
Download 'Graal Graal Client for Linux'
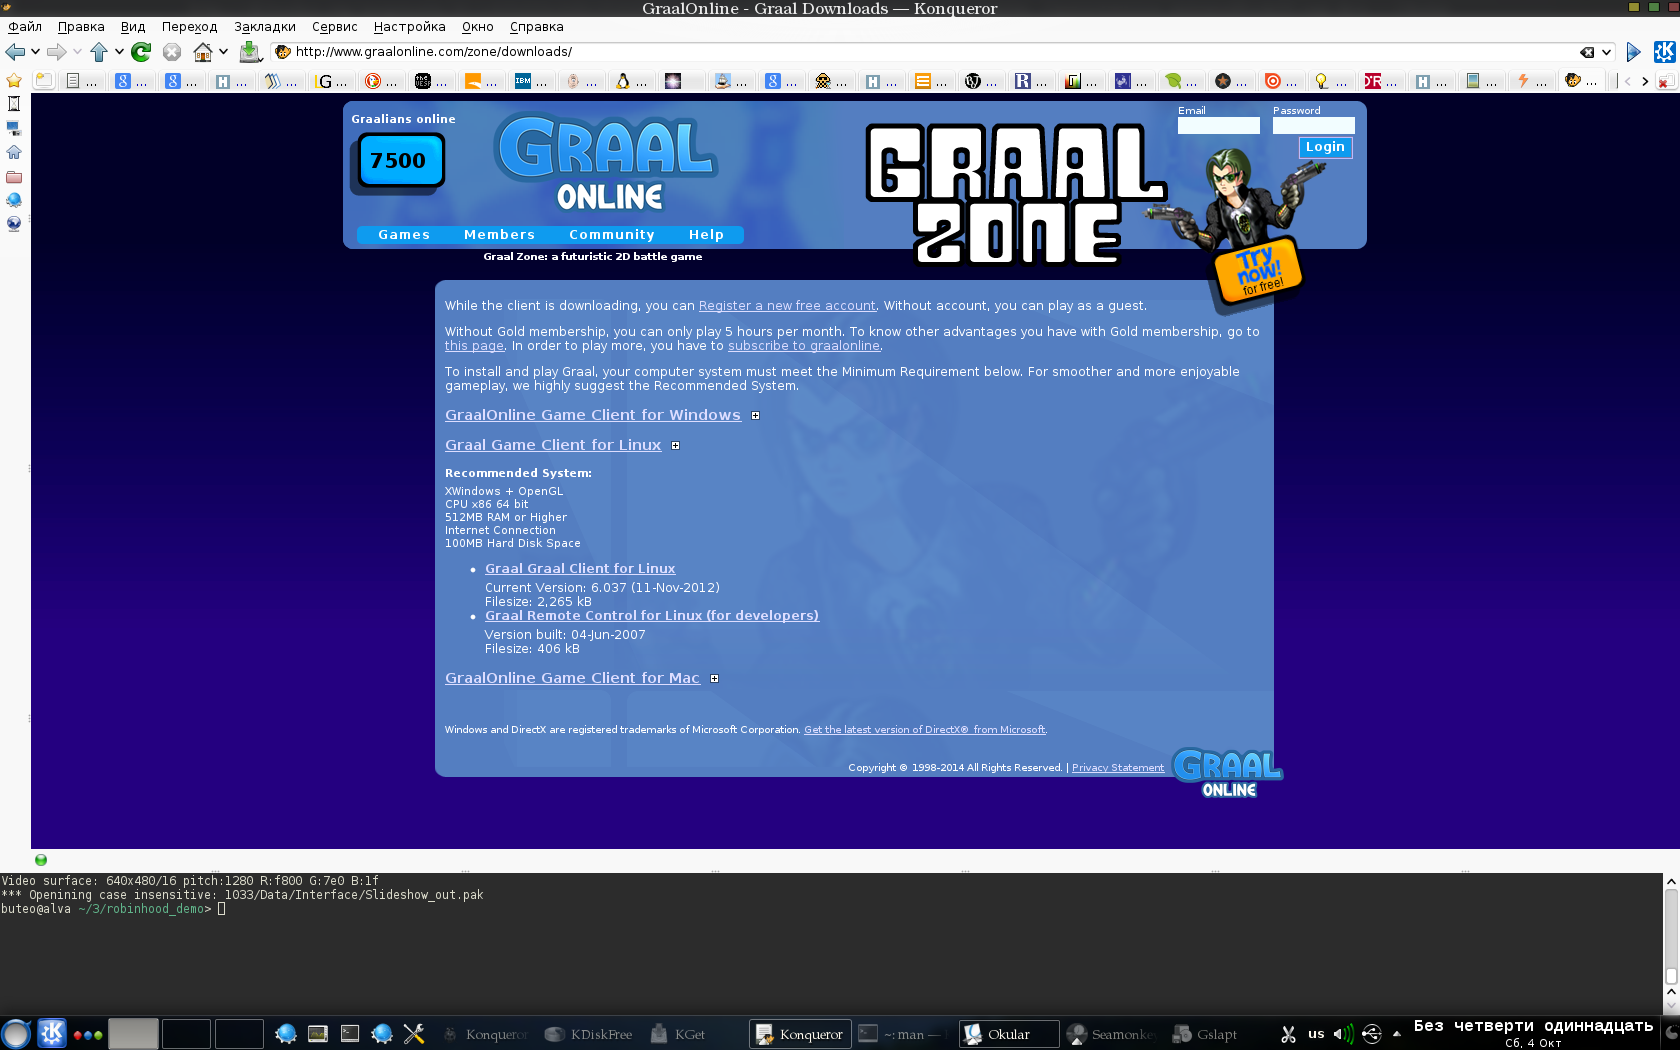(x=580, y=569)
